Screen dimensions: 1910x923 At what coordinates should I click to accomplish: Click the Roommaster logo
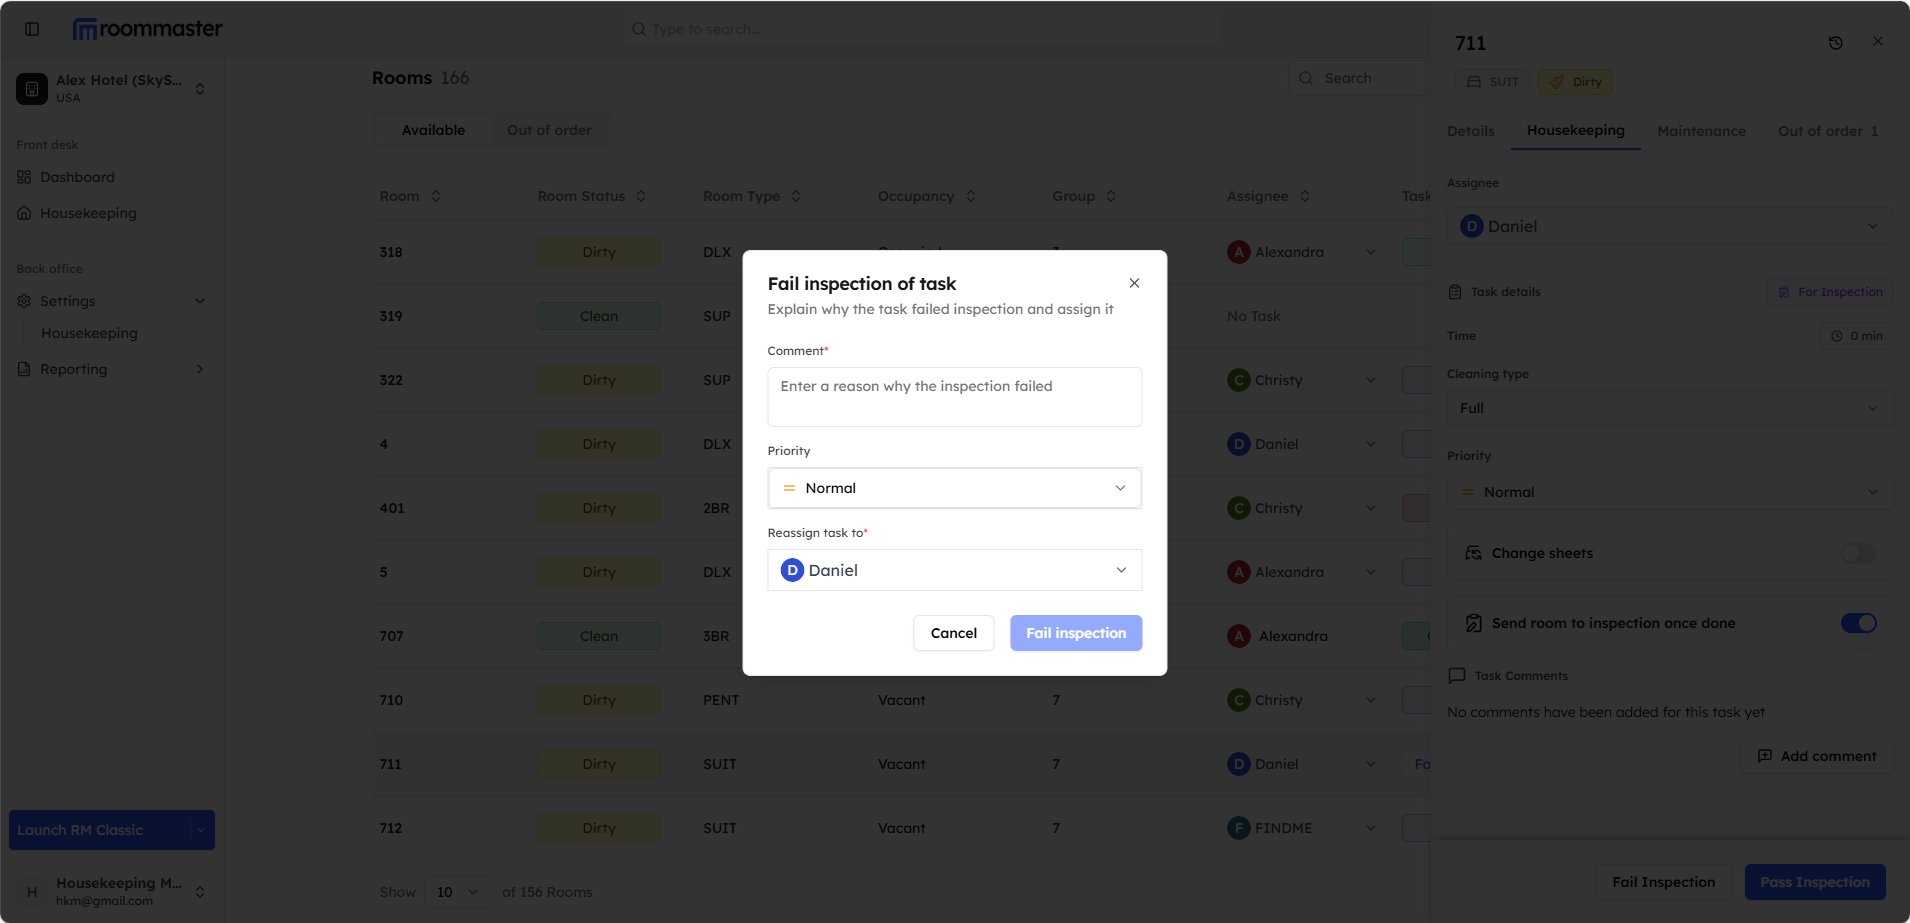coord(147,29)
